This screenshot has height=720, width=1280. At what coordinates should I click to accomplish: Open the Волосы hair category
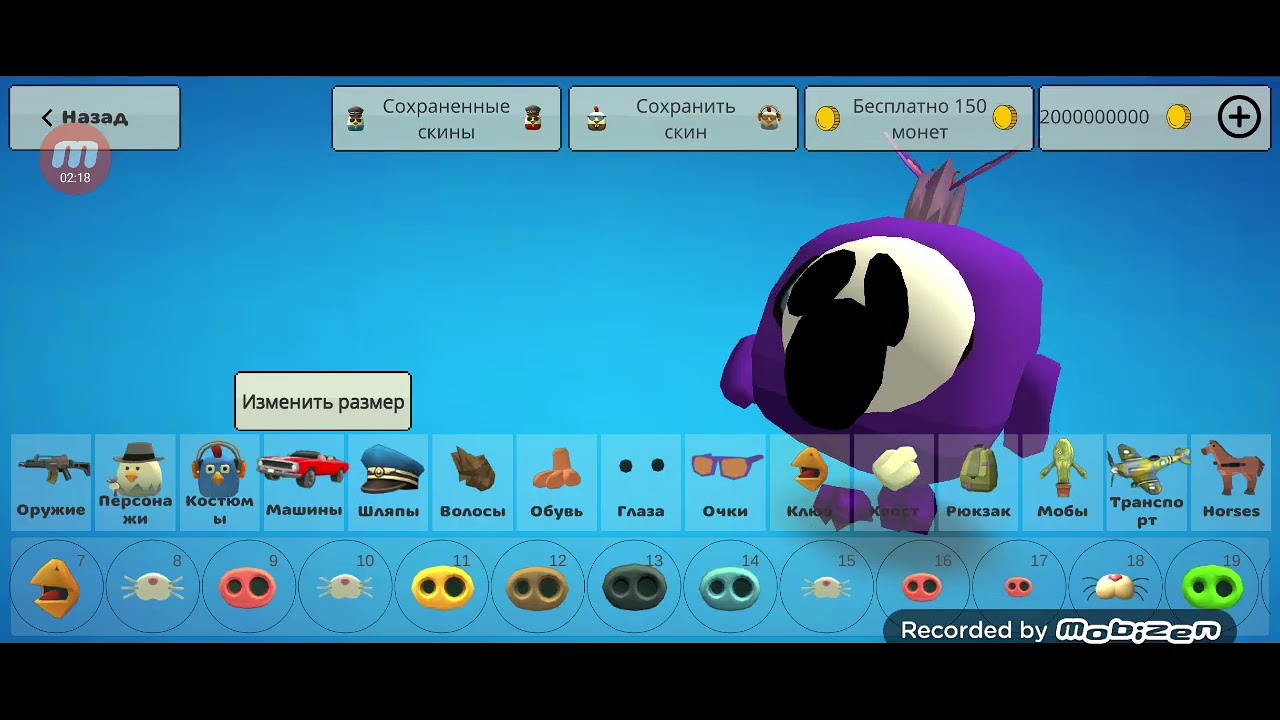click(472, 482)
